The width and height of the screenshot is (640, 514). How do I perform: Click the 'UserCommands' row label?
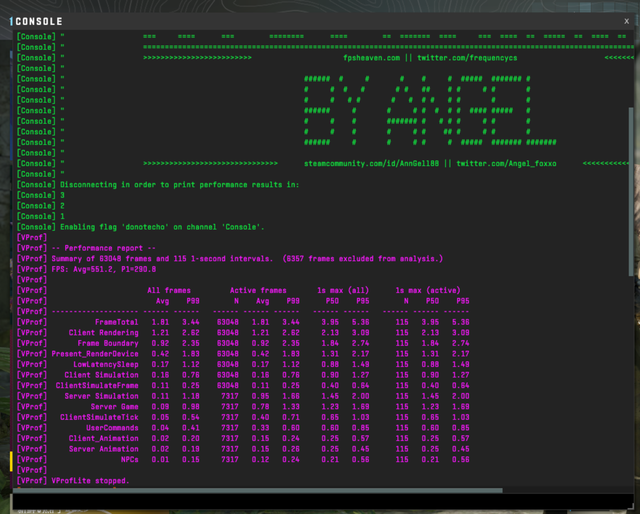tap(112, 428)
